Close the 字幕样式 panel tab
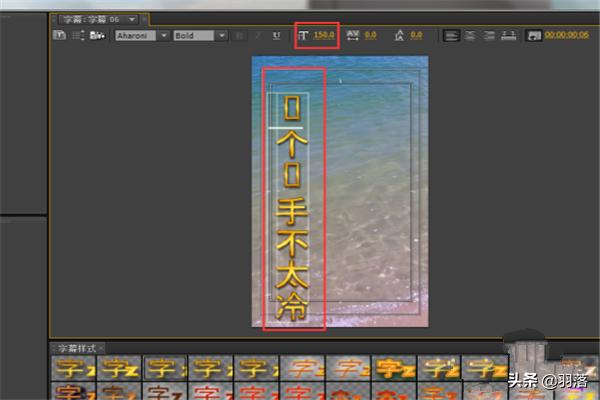Screen dimensions: 600x400 point(101,348)
